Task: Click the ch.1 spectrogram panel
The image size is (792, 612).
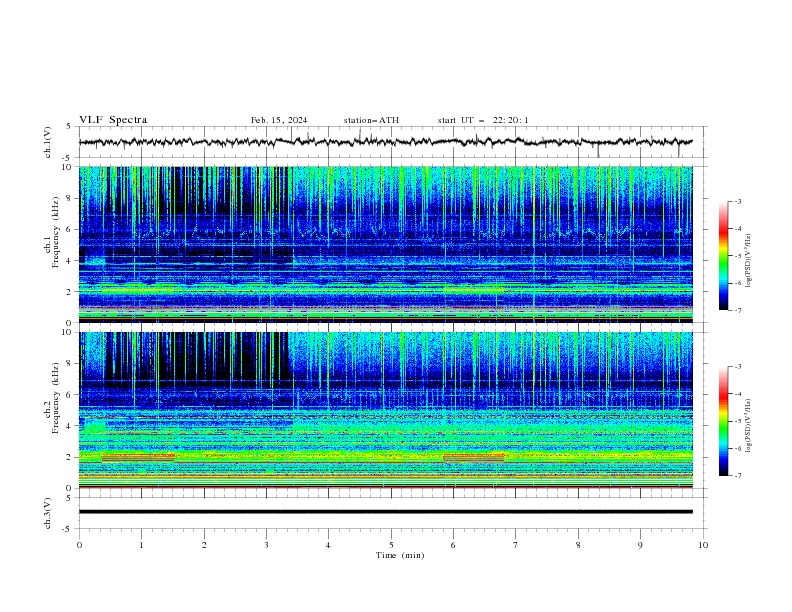Action: [x=385, y=244]
